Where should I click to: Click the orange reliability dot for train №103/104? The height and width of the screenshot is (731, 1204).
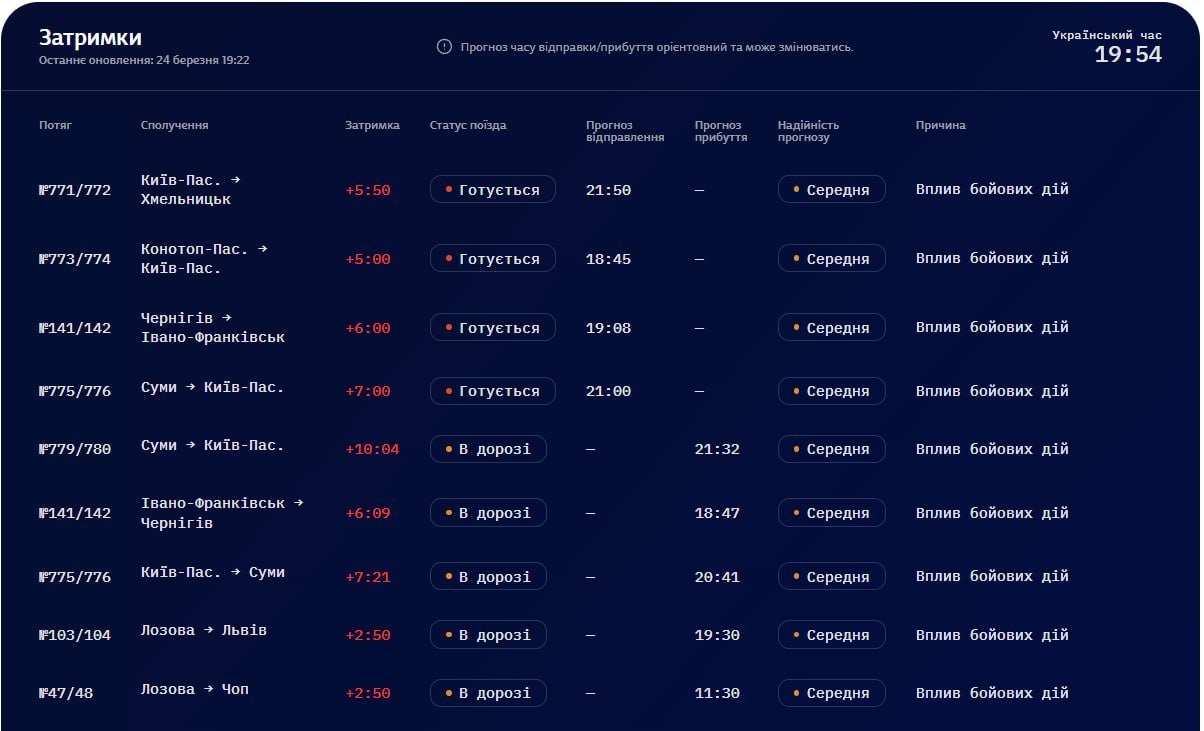pos(796,635)
